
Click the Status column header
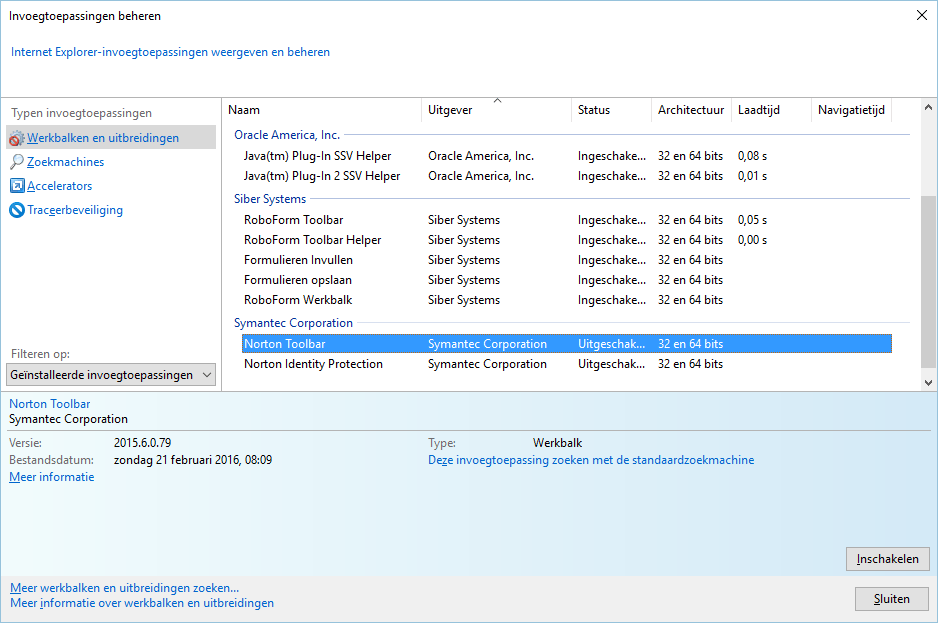[x=593, y=110]
